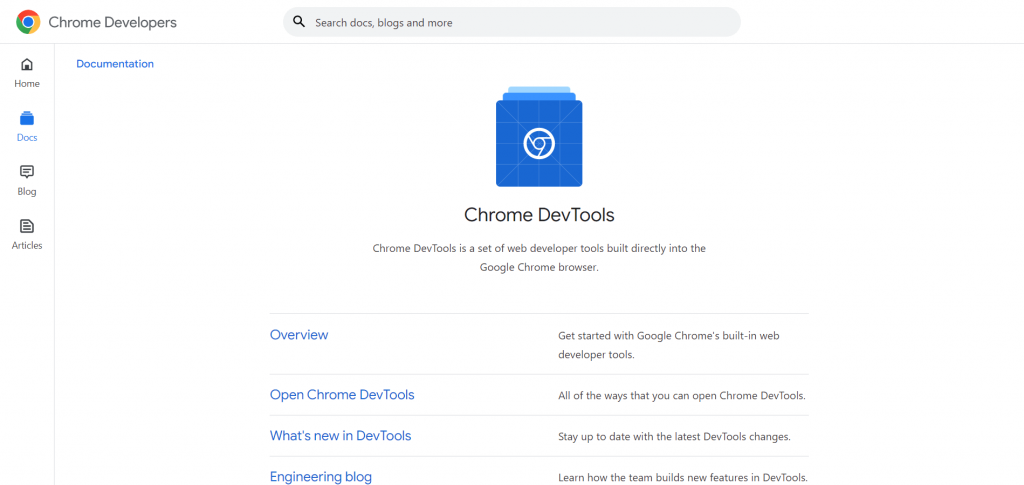Image resolution: width=1024 pixels, height=485 pixels.
Task: Click the DevTools description paragraph text
Action: (x=539, y=257)
